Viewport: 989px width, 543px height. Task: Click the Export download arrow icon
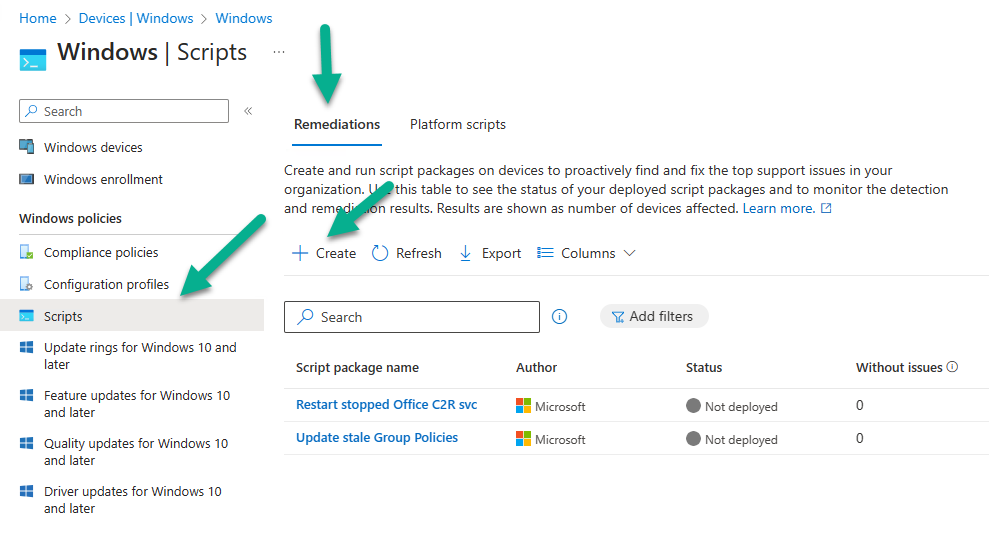point(465,253)
